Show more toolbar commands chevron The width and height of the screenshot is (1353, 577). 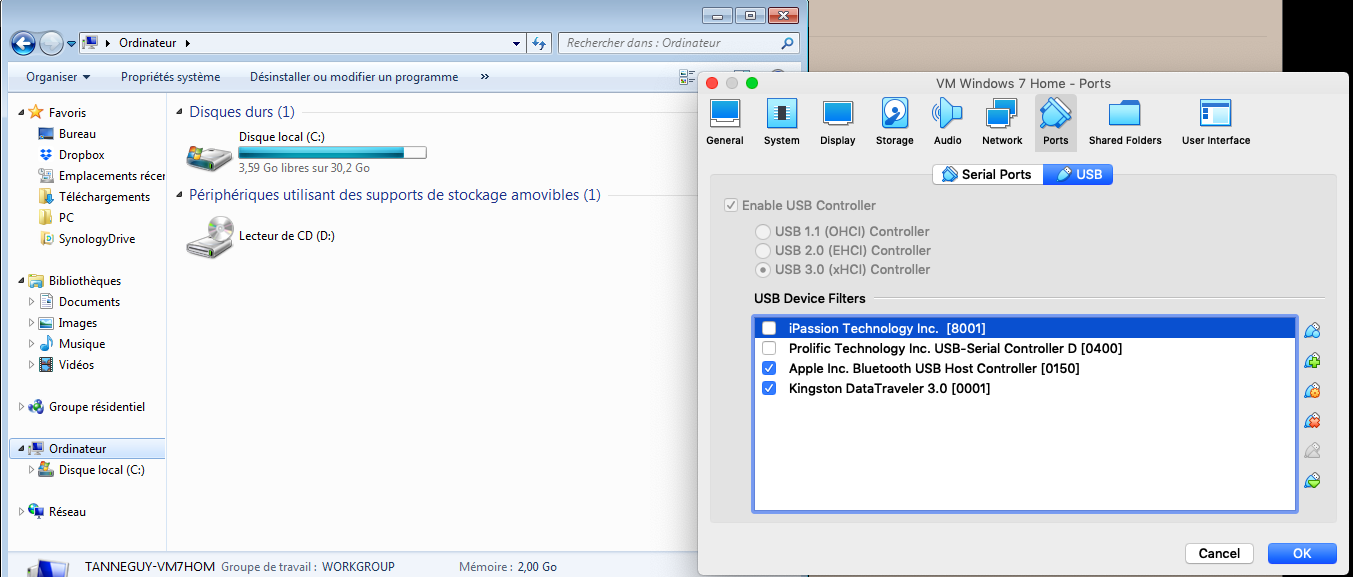(x=485, y=77)
